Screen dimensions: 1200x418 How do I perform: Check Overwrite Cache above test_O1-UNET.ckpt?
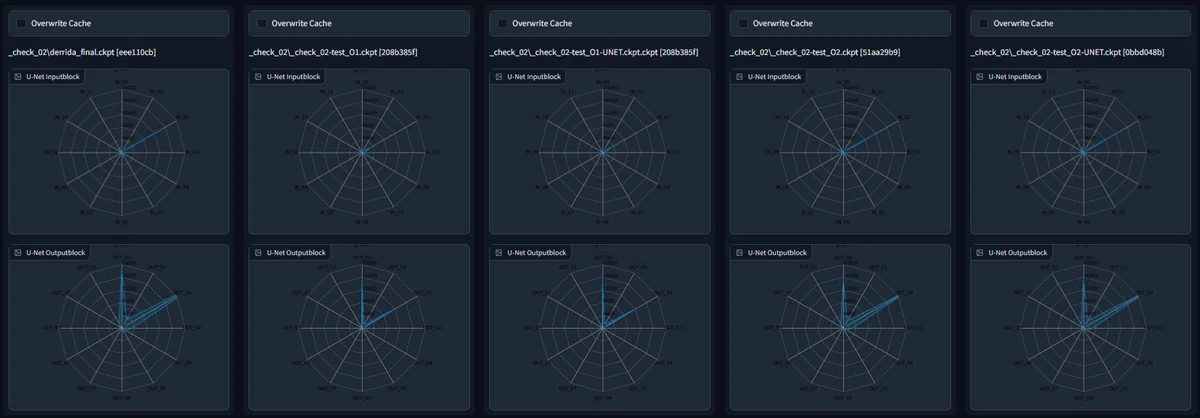point(502,23)
